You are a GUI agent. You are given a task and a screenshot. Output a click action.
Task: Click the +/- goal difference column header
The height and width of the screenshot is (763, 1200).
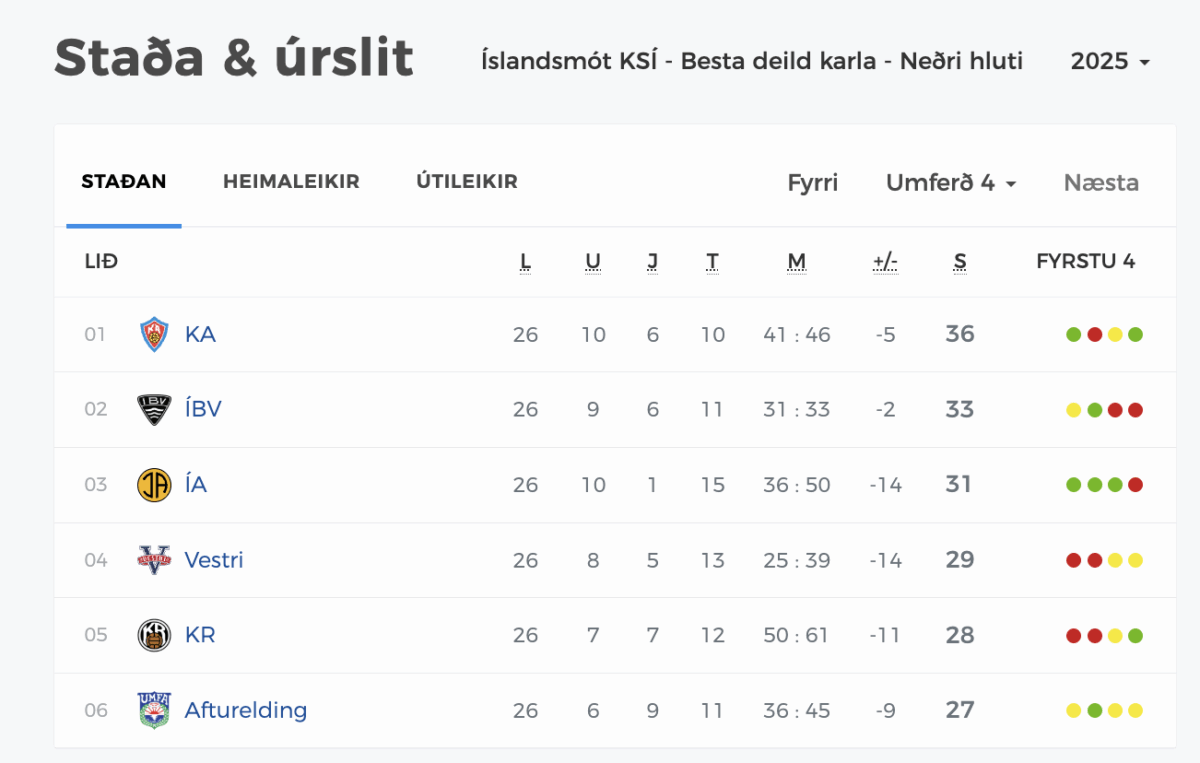(x=885, y=262)
